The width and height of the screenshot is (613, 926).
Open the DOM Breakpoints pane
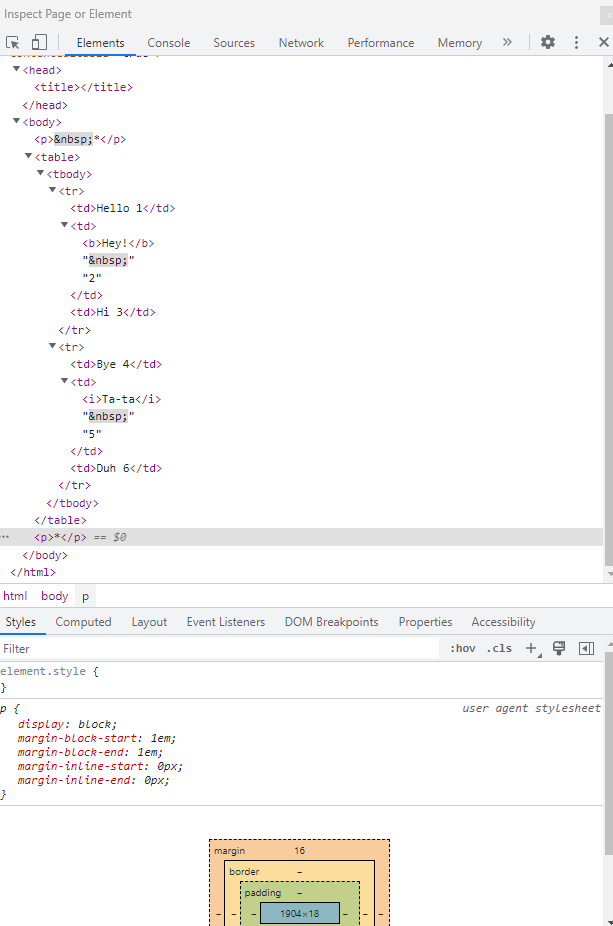click(x=331, y=622)
